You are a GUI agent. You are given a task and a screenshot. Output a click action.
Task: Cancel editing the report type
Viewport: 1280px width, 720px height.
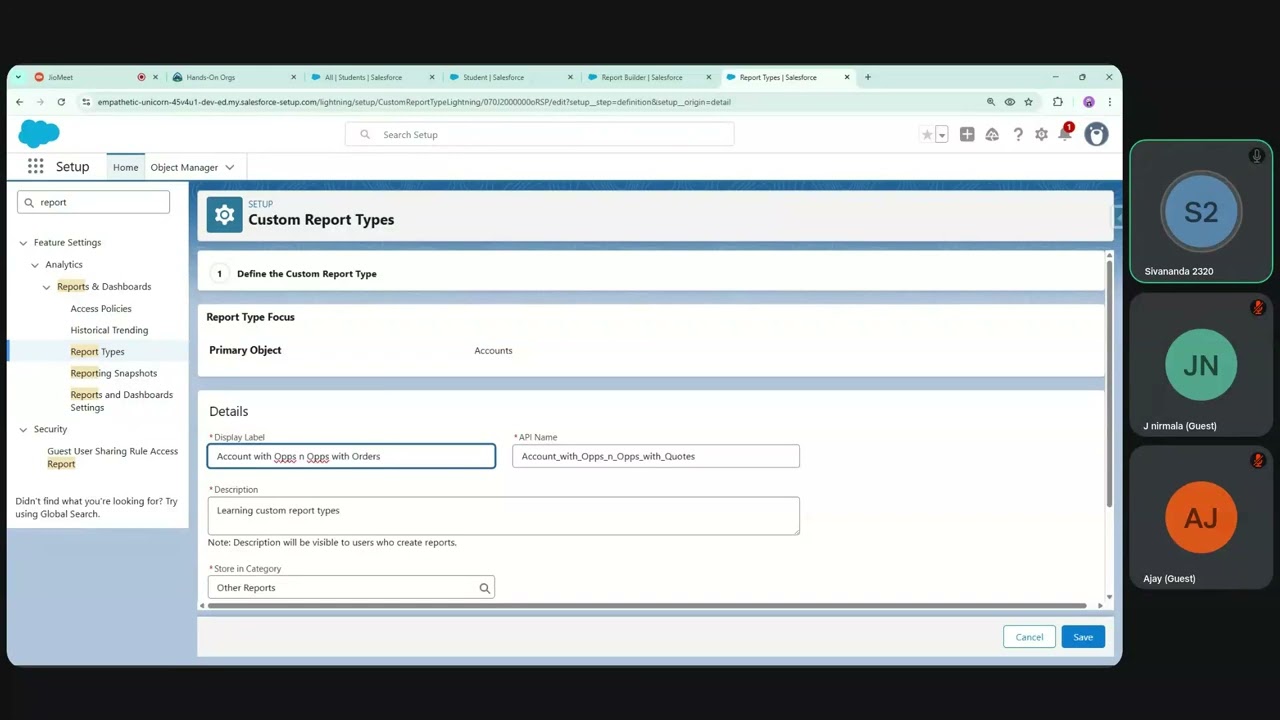[x=1029, y=637]
